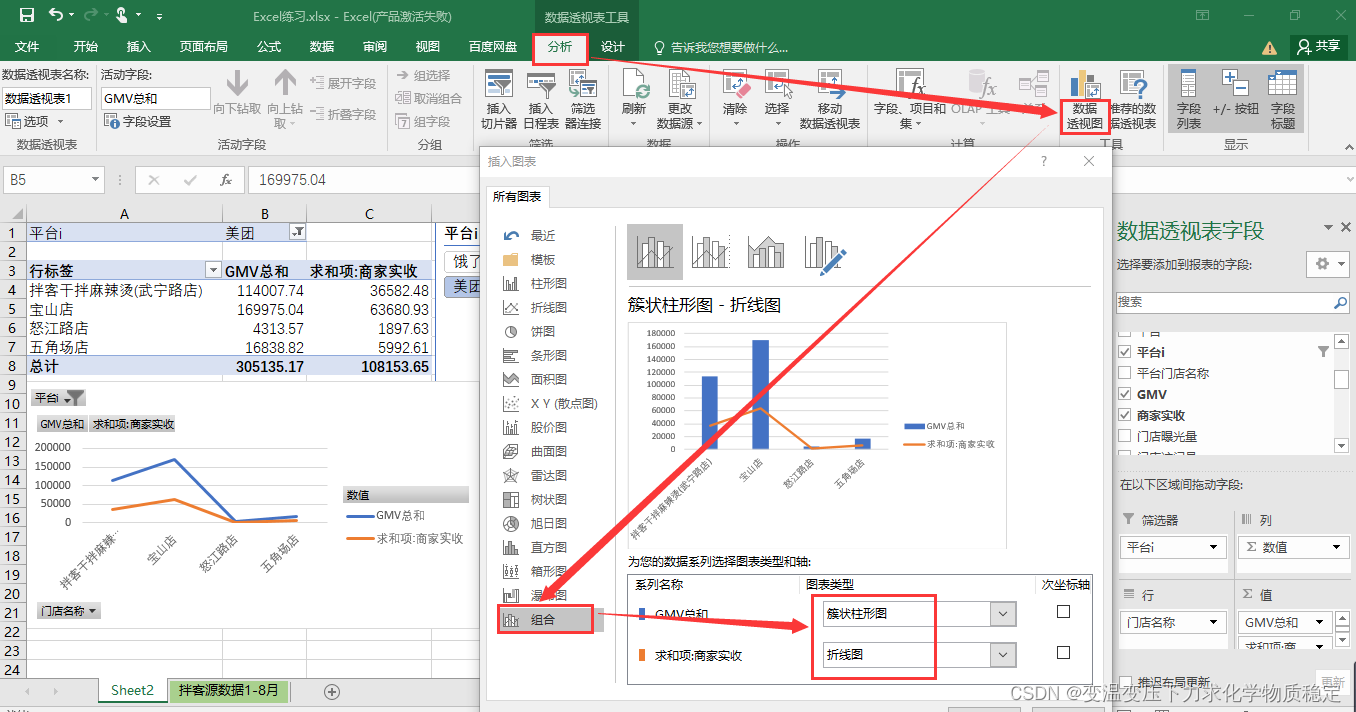Click the PivotTable name input field

pos(47,98)
